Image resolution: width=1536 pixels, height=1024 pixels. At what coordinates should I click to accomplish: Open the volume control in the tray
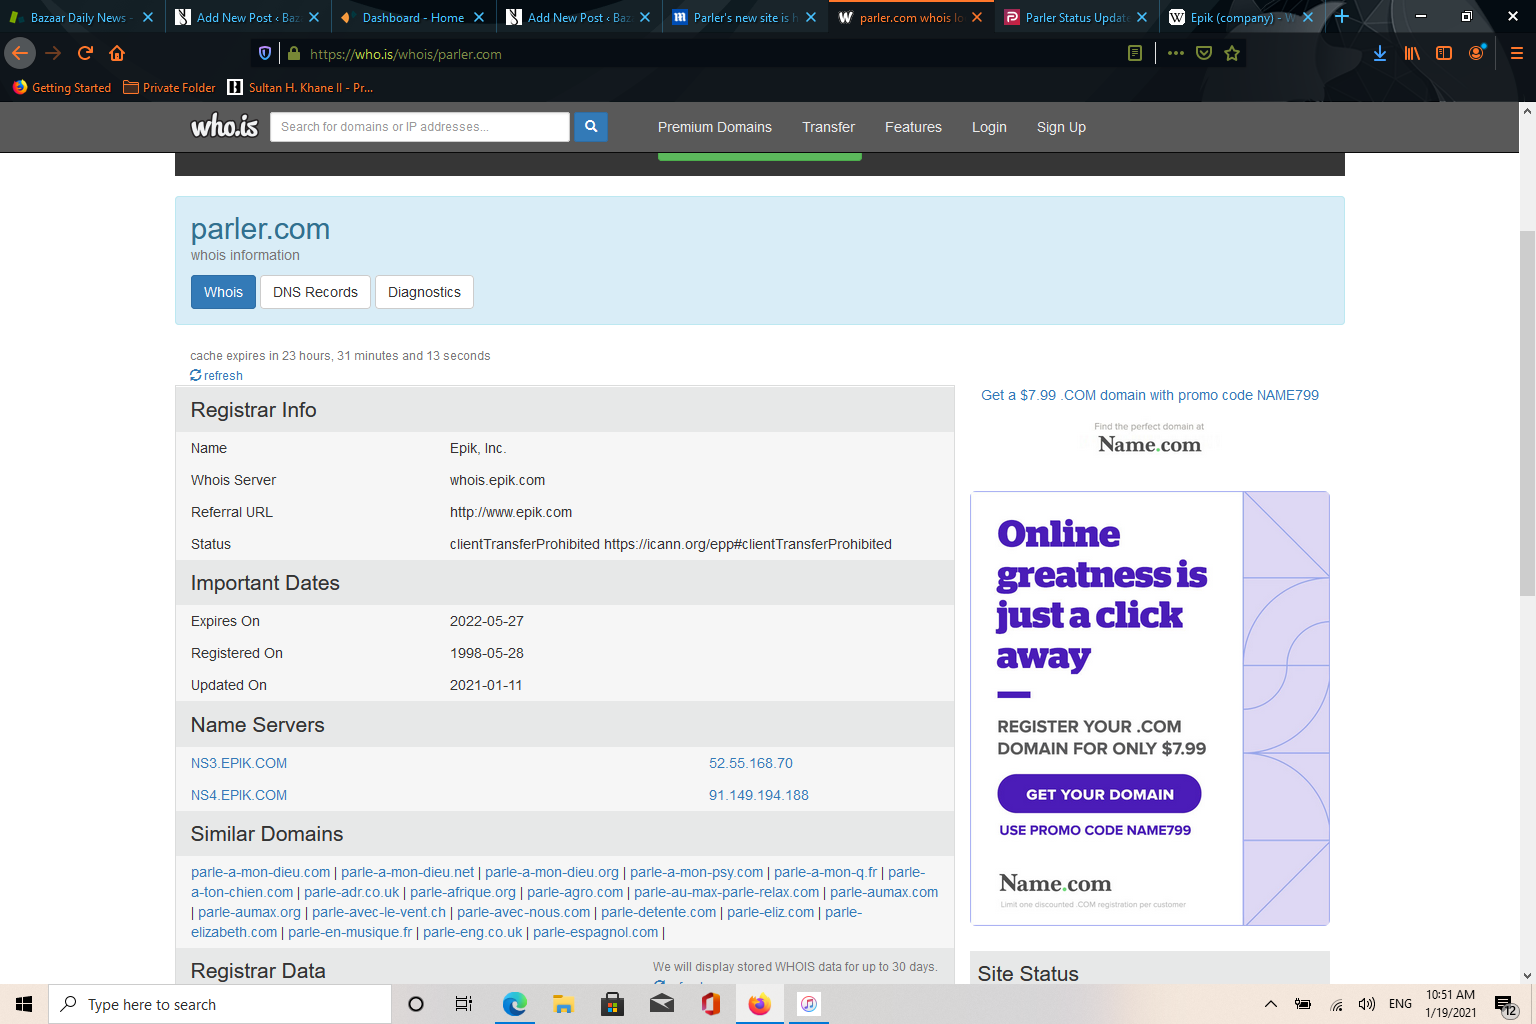pyautogui.click(x=1367, y=1004)
